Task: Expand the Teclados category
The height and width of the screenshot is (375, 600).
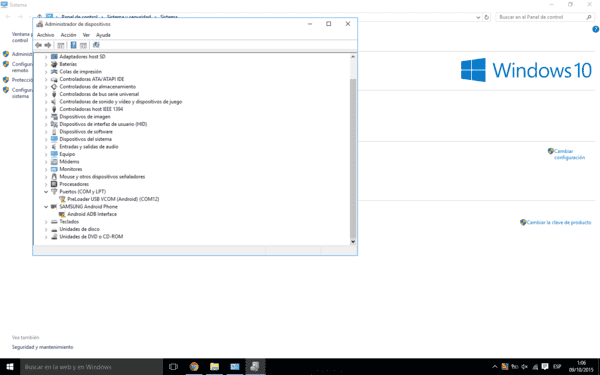Action: click(46, 222)
